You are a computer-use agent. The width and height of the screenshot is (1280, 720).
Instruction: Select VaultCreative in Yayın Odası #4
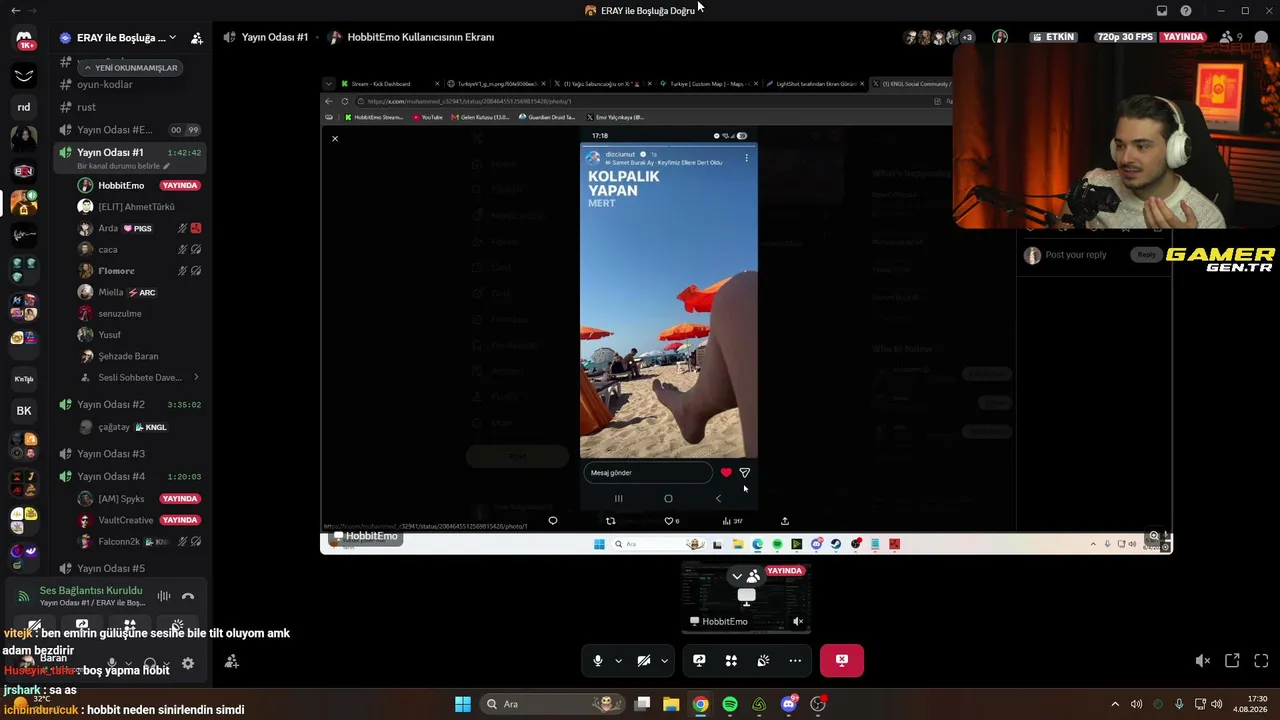[140, 520]
